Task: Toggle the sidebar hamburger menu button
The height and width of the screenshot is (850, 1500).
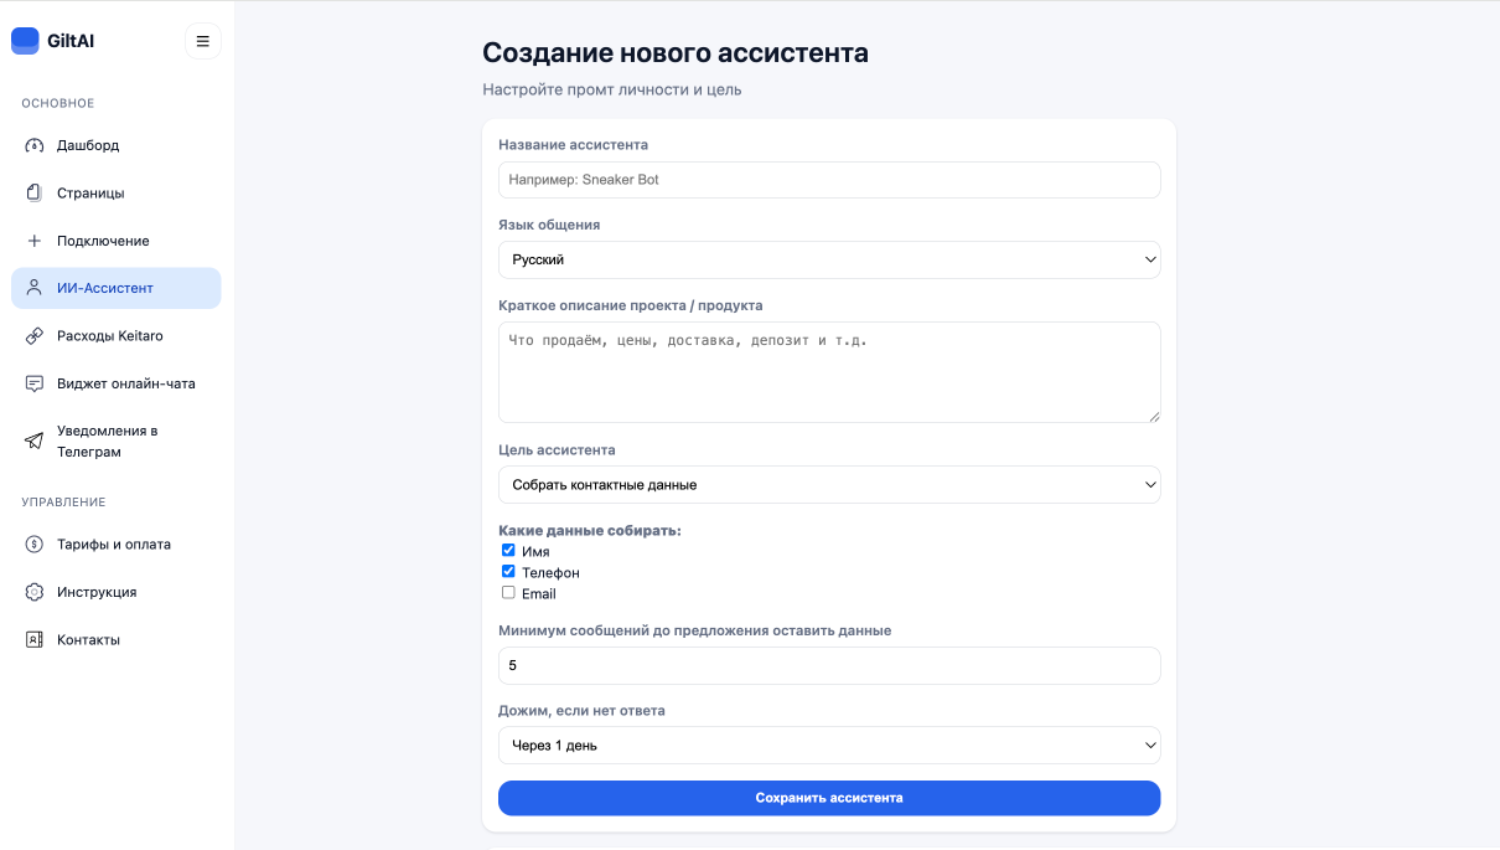Action: point(203,41)
